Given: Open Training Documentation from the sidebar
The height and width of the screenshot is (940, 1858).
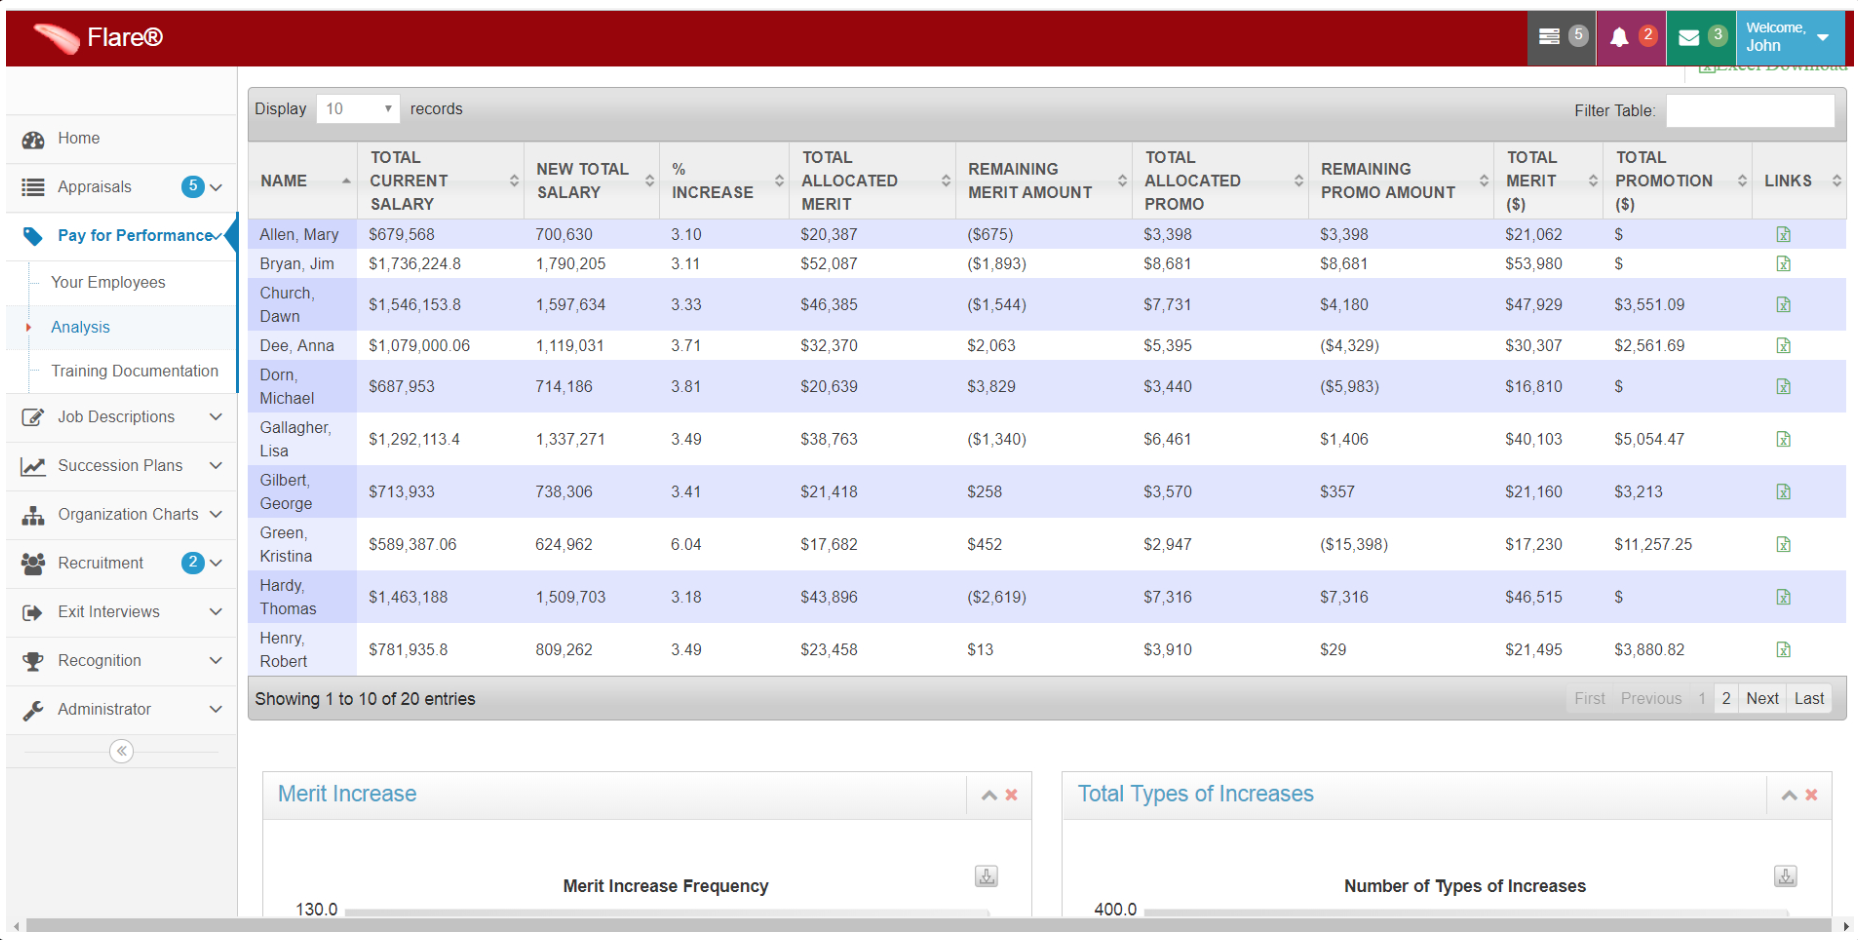Looking at the screenshot, I should 135,371.
